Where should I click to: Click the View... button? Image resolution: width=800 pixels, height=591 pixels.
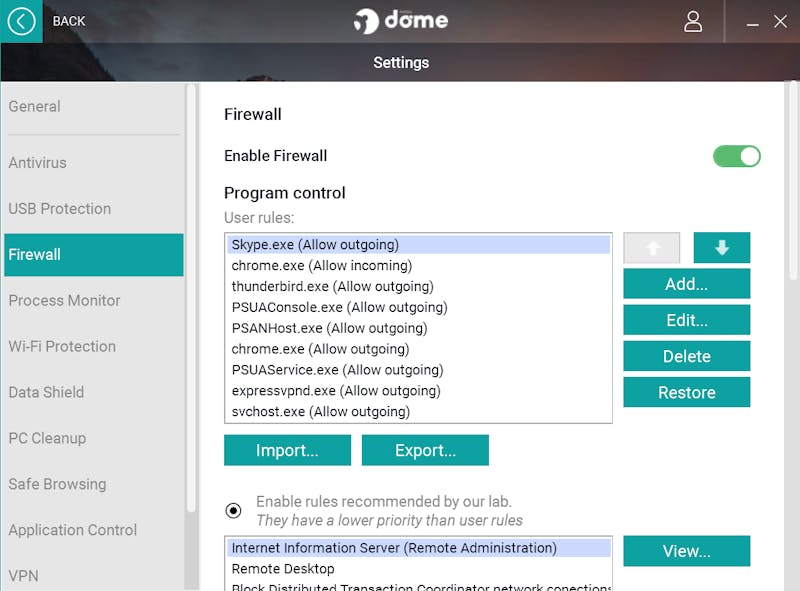(687, 551)
